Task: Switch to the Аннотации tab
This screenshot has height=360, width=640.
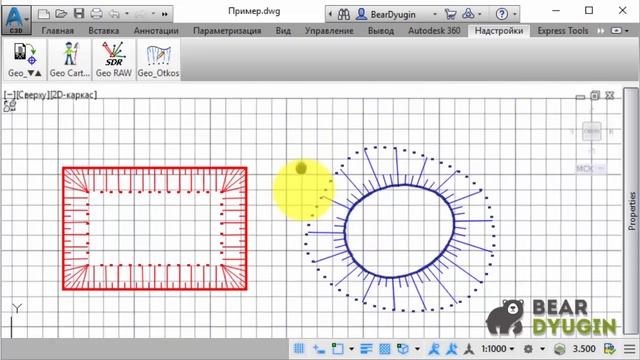Action: [156, 31]
